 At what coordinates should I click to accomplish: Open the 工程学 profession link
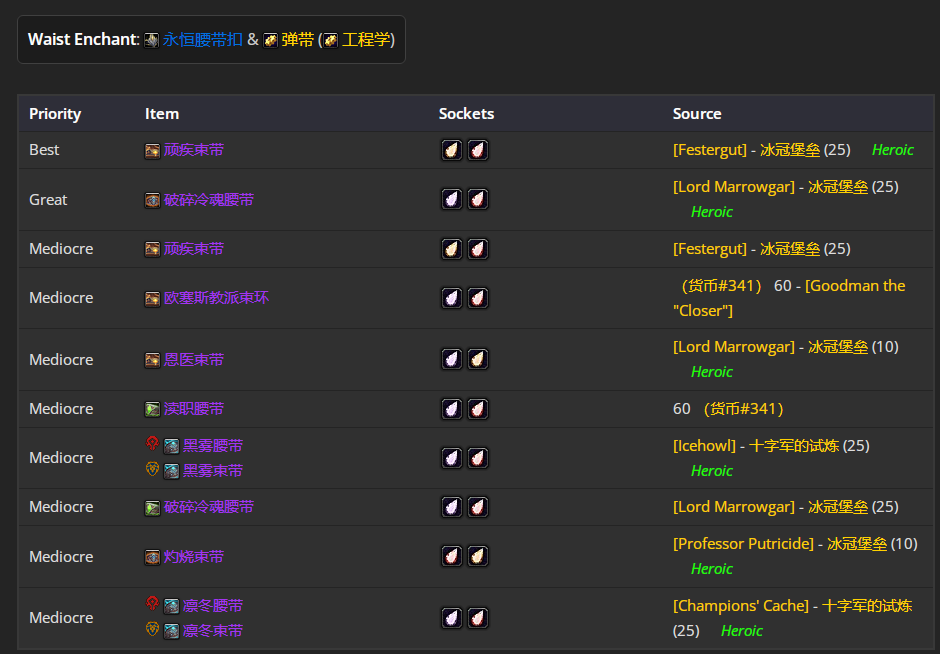tap(366, 40)
